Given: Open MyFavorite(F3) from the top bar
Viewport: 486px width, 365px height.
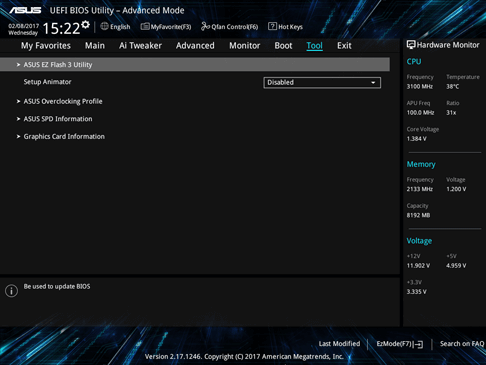Looking at the screenshot, I should [x=166, y=27].
